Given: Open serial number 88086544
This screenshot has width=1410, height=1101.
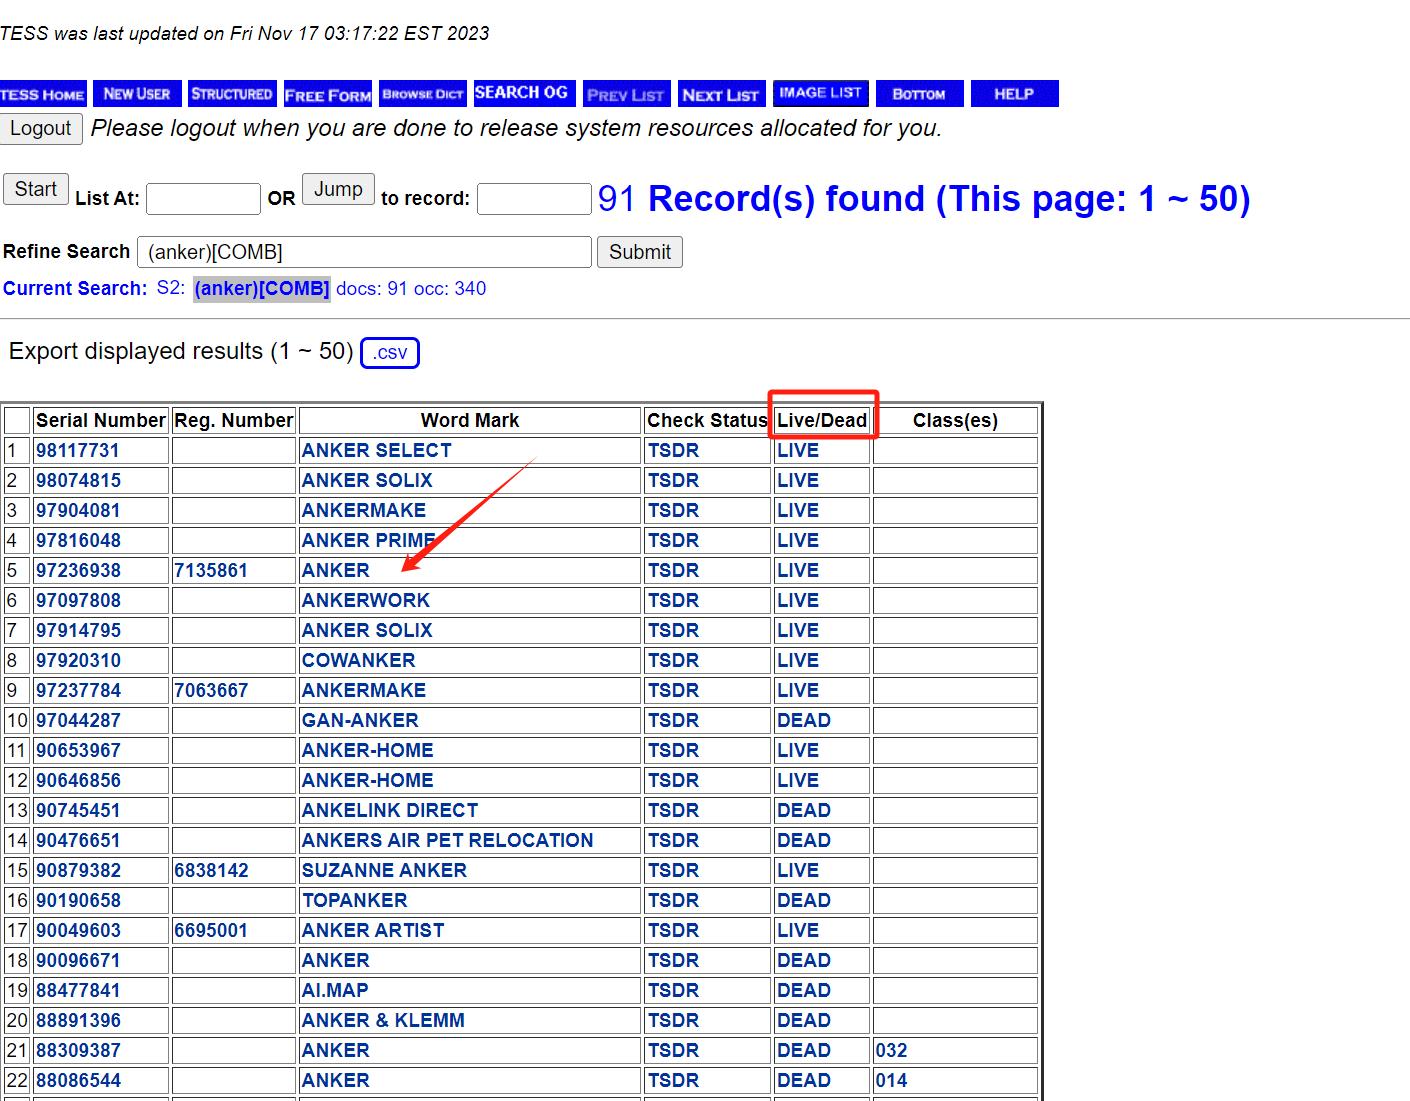Looking at the screenshot, I should 78,1081.
